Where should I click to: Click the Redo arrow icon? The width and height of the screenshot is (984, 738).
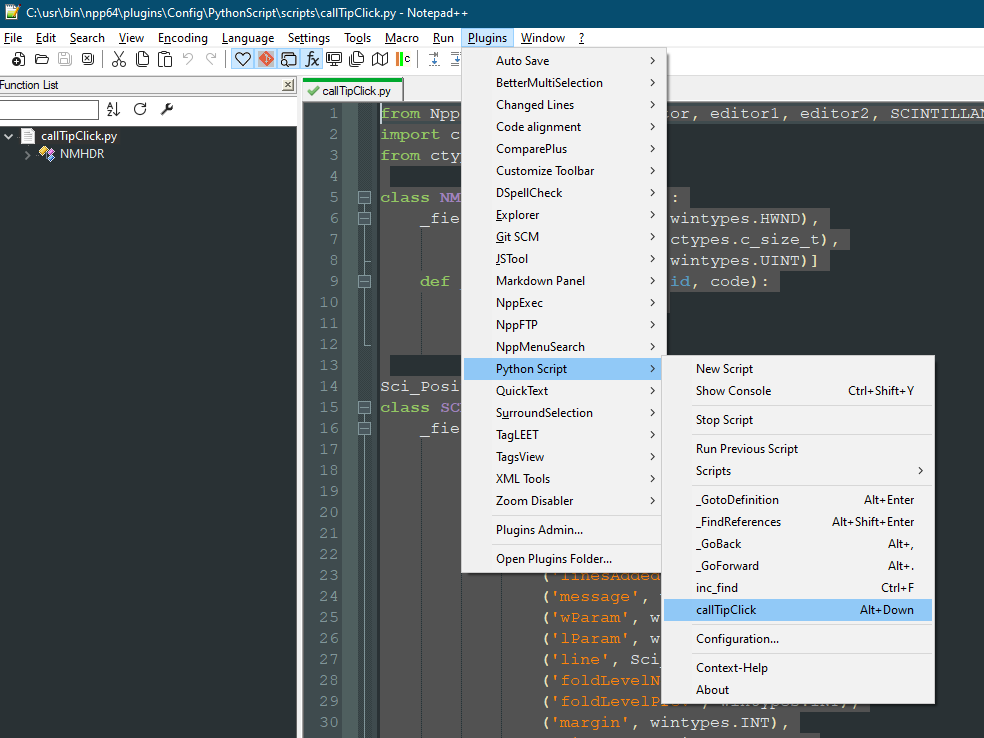[x=211, y=60]
